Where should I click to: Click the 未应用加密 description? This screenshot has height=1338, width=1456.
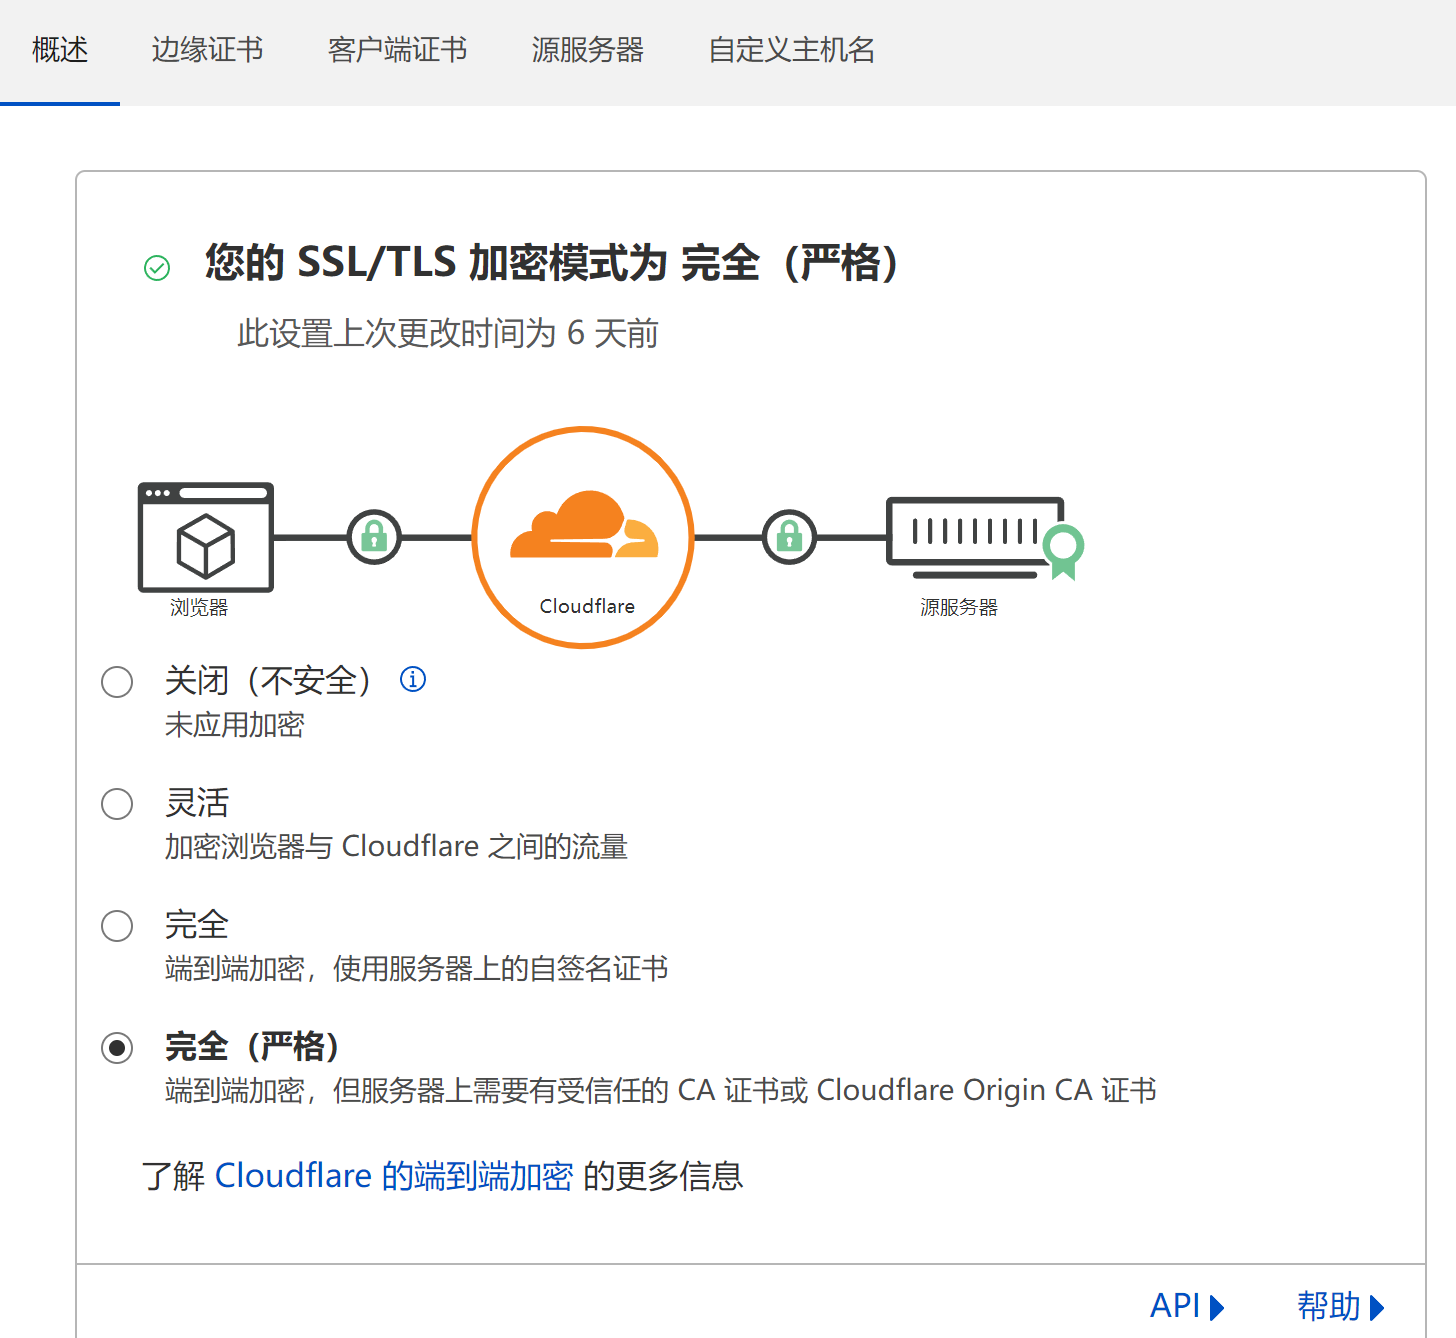pyautogui.click(x=235, y=725)
